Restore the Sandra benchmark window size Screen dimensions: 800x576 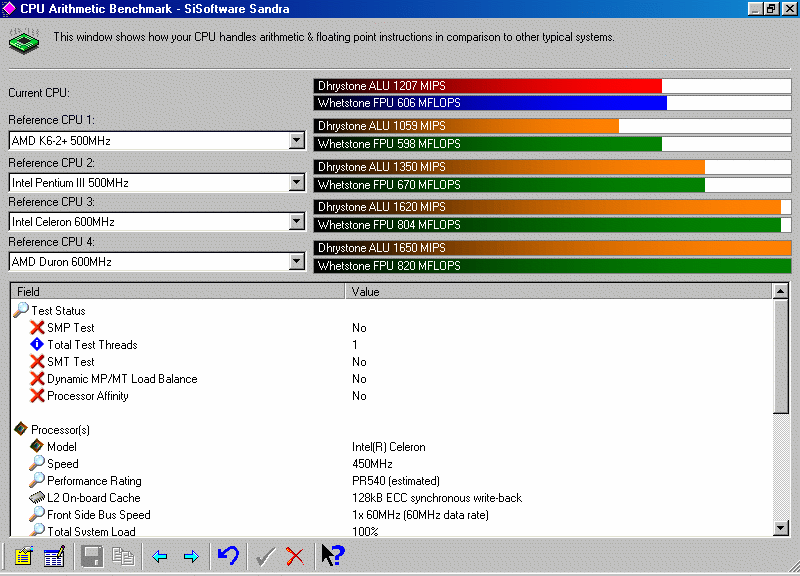771,8
